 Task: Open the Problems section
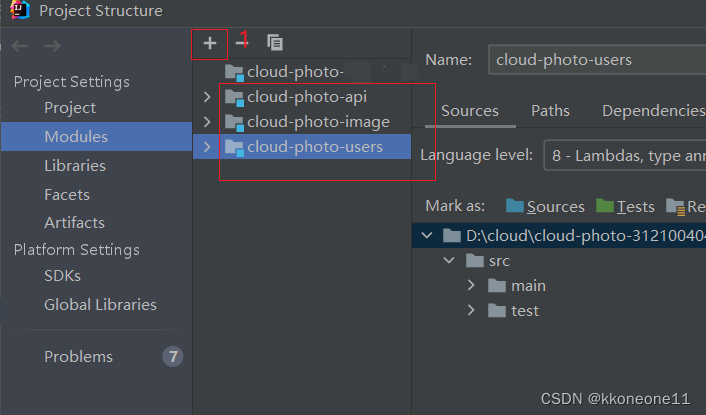pos(78,356)
